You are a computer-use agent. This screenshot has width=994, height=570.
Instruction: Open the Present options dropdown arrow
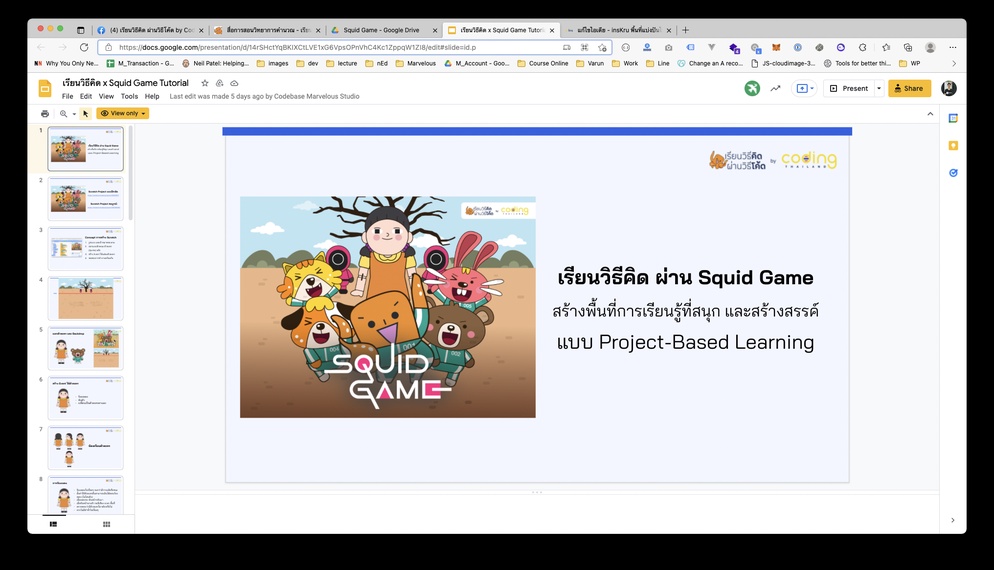879,88
